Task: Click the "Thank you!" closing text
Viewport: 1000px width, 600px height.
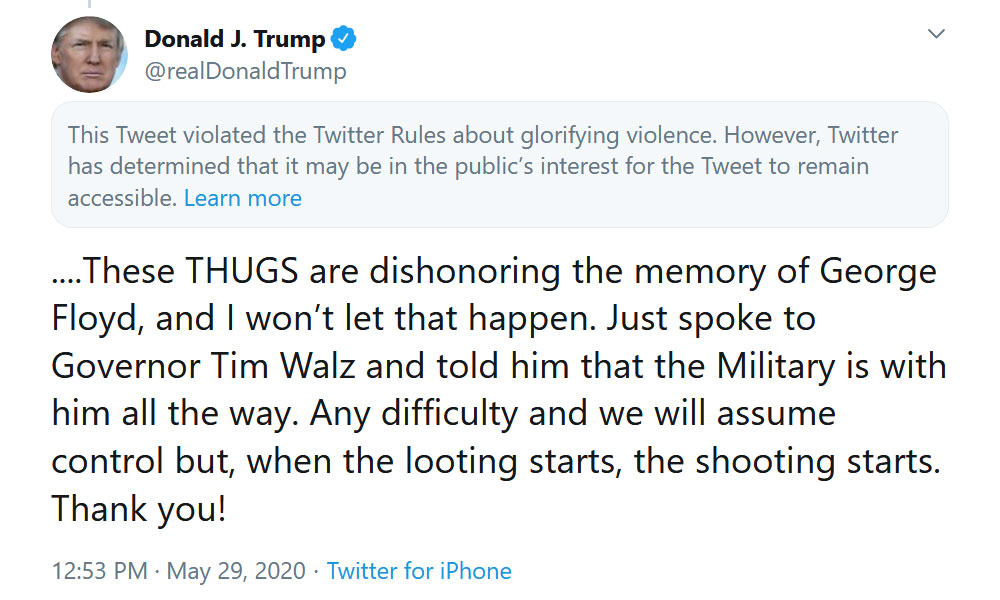Action: 138,509
